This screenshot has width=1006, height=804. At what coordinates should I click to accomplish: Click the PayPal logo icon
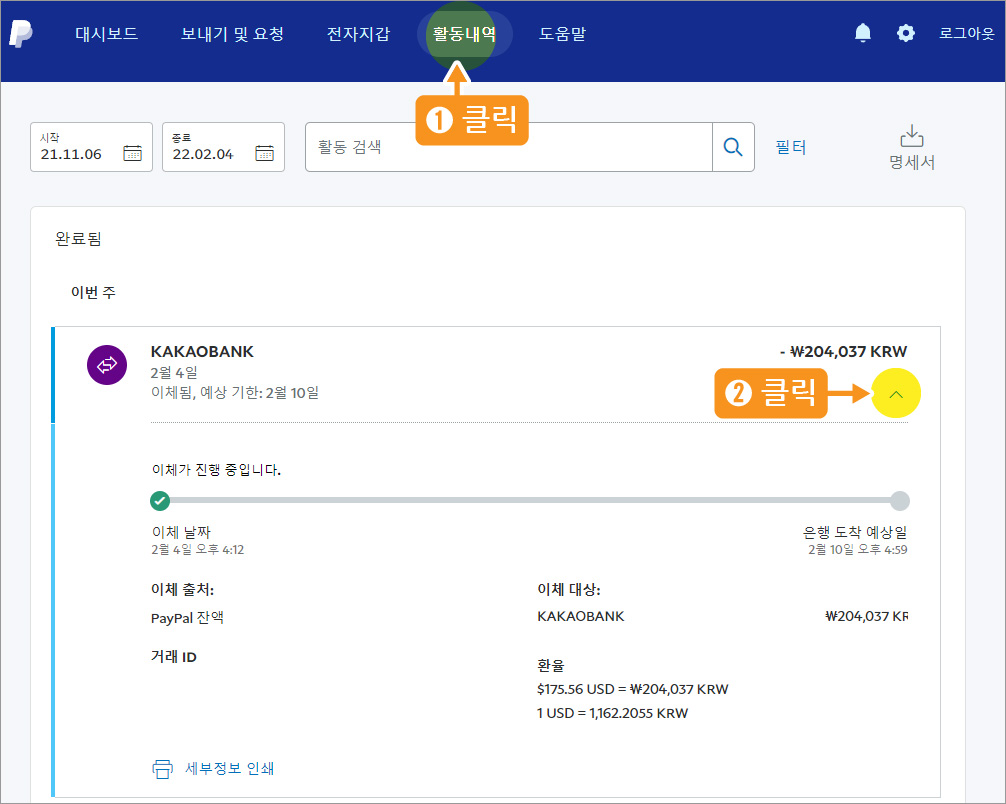[21, 33]
